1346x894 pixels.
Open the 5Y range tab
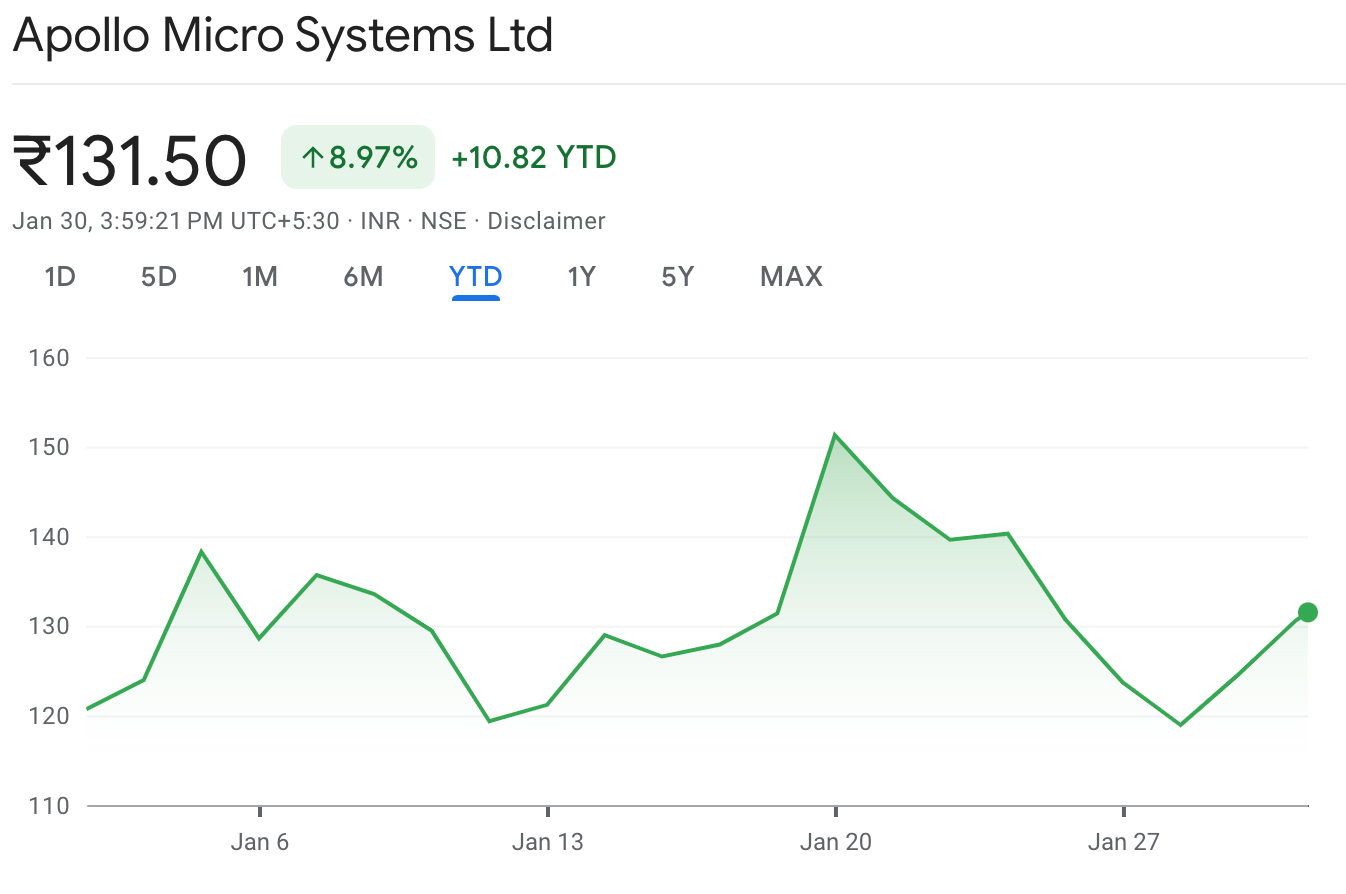(677, 277)
